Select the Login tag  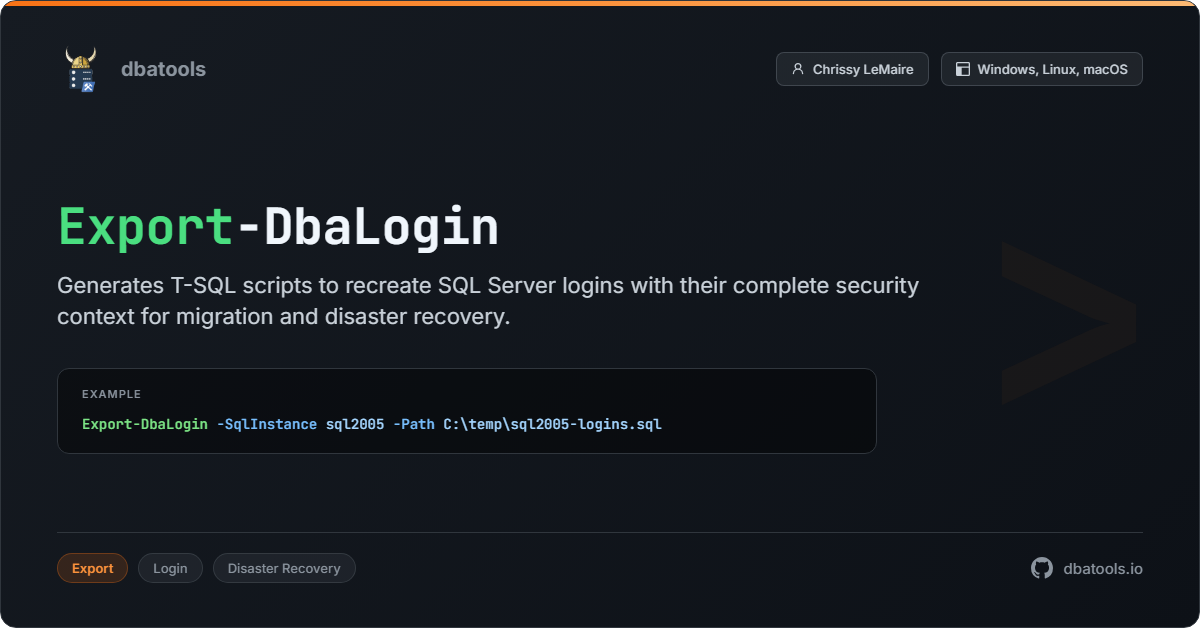click(x=170, y=568)
